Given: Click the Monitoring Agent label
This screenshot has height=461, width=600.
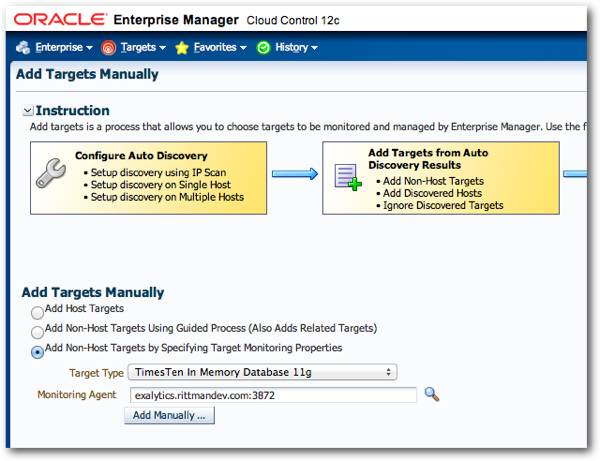Looking at the screenshot, I should pos(77,394).
